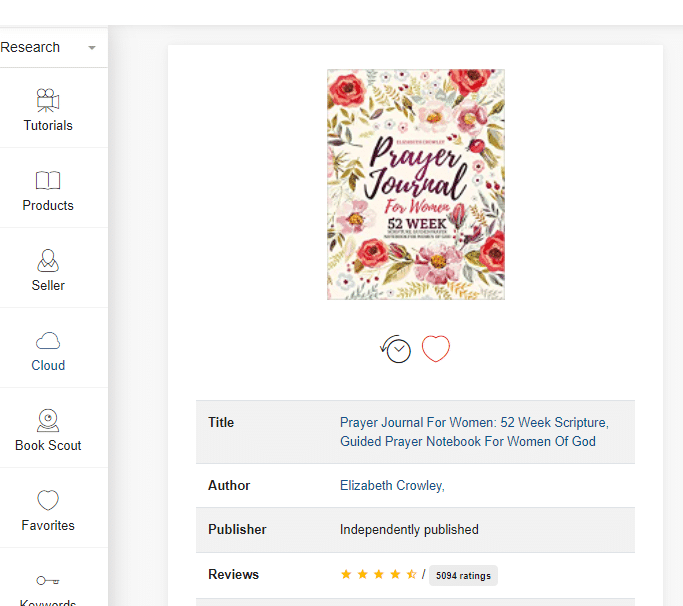Click the Tutorials label in sidebar
The image size is (683, 606).
(x=48, y=125)
